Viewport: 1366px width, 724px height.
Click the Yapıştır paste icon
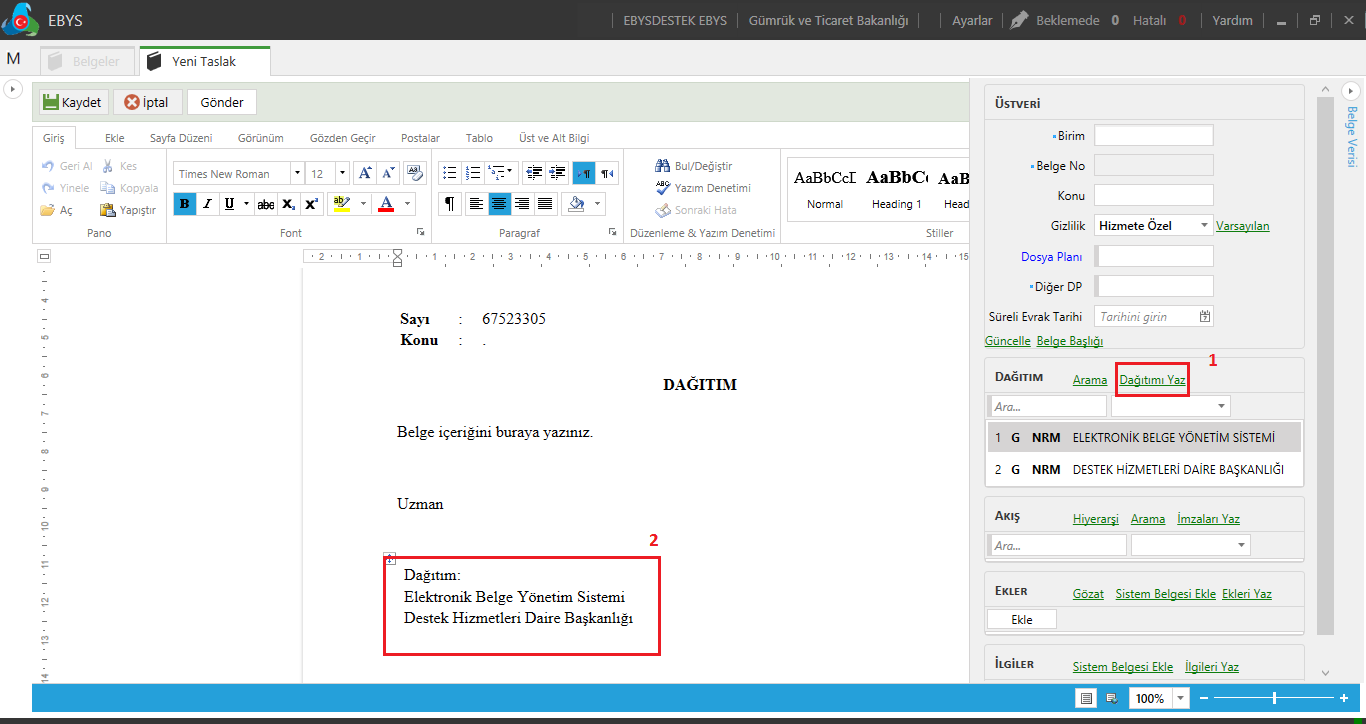tap(108, 210)
